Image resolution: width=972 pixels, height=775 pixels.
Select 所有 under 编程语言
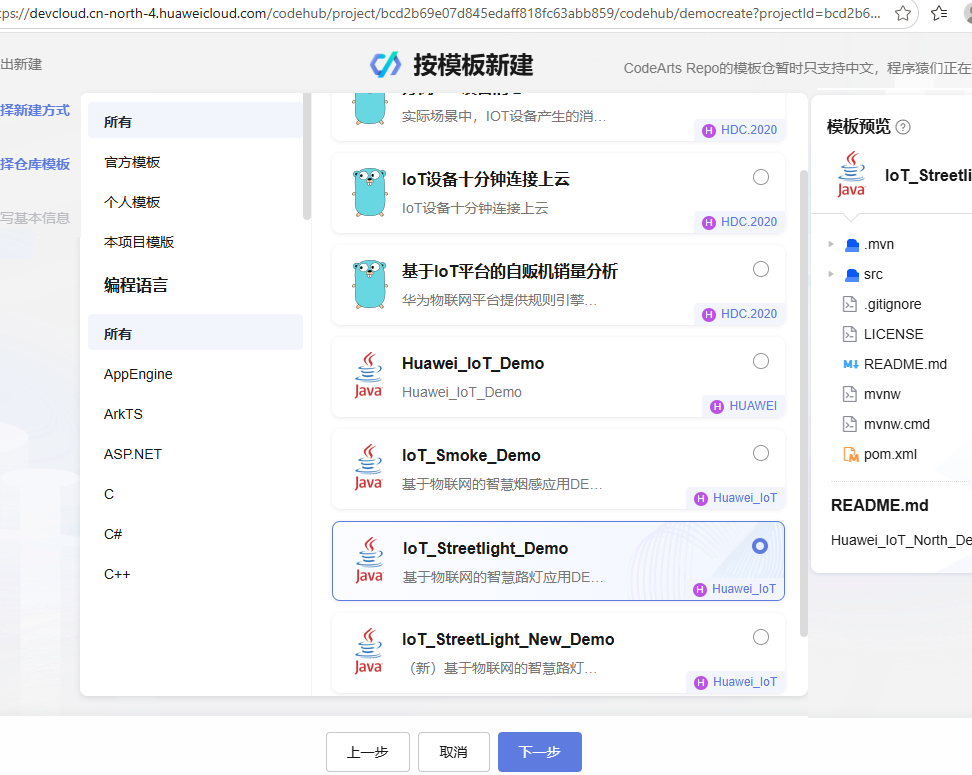click(x=195, y=332)
